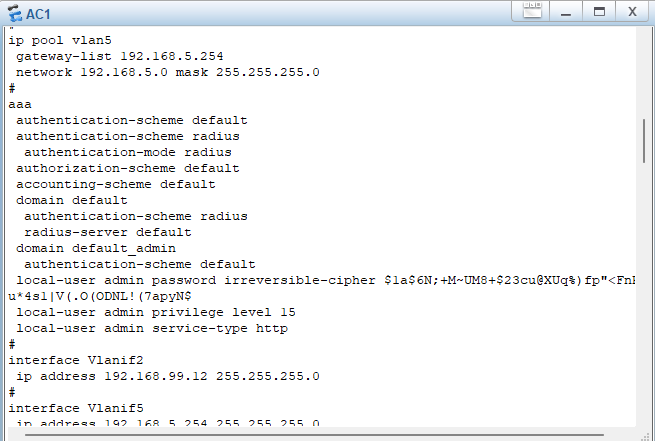This screenshot has width=655, height=441.
Task: Click the AC1 window title text
Action: (41, 13)
